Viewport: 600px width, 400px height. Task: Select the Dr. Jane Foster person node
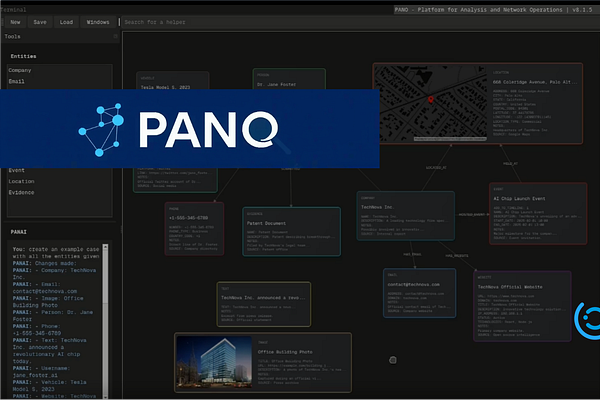tap(289, 79)
